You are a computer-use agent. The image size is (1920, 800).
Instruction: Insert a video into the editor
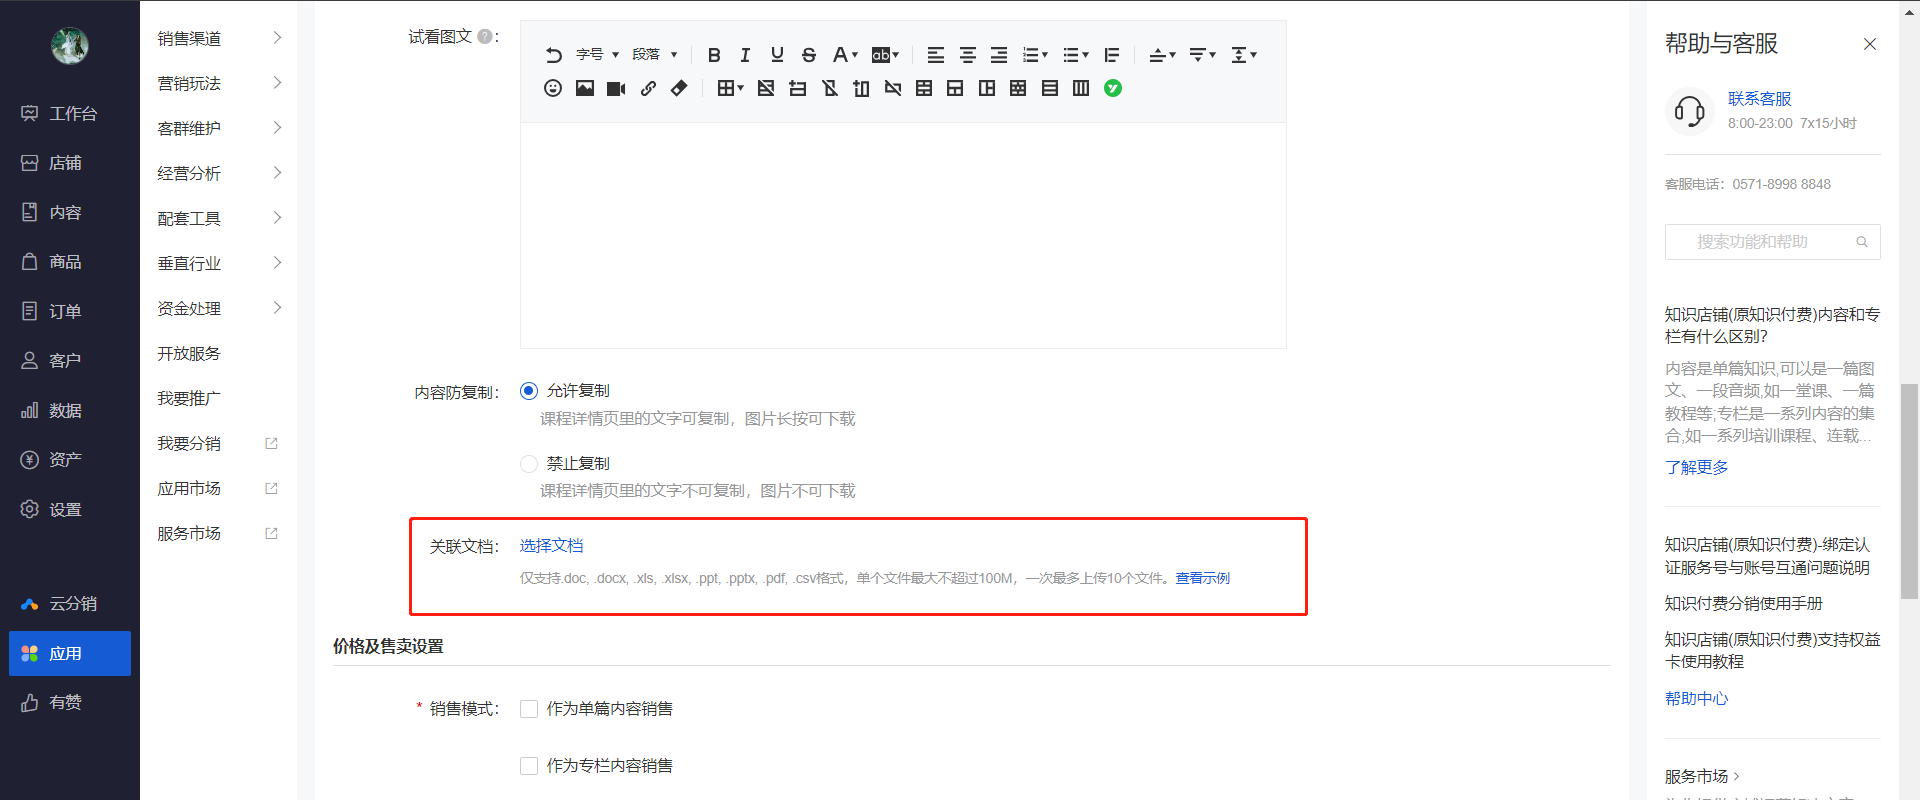tap(616, 88)
